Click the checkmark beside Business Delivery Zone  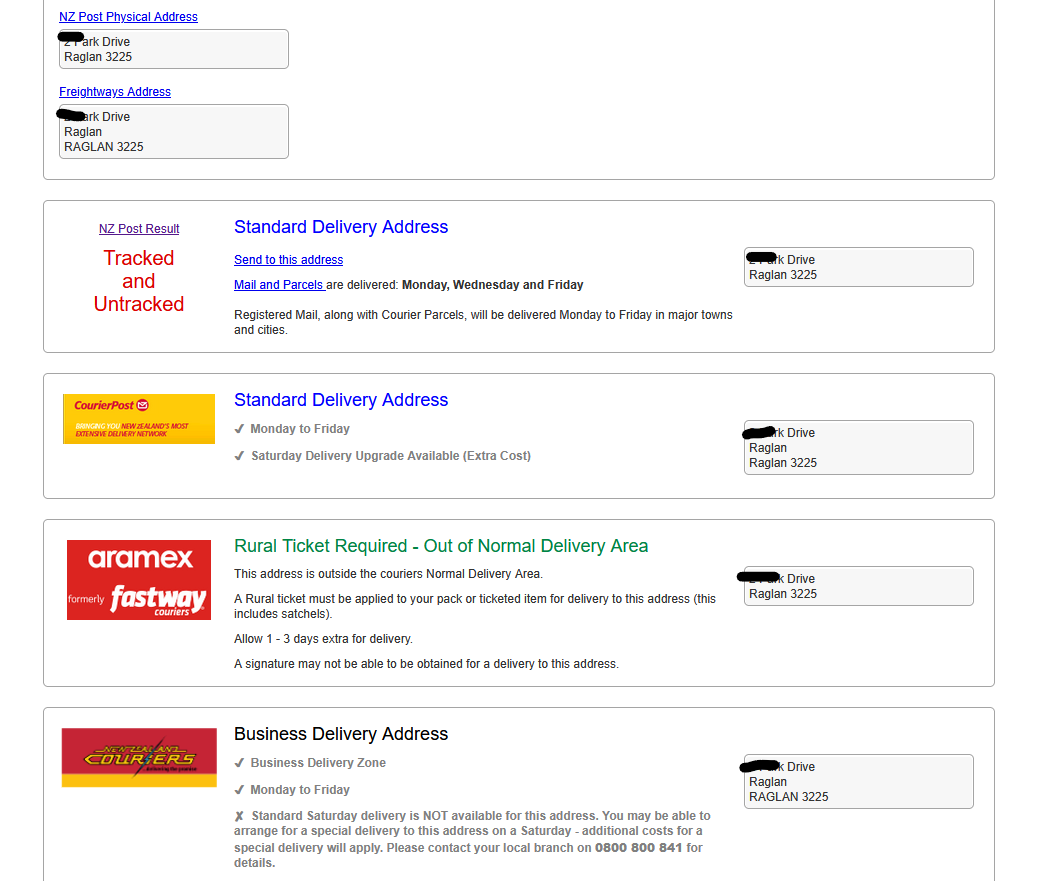[239, 763]
